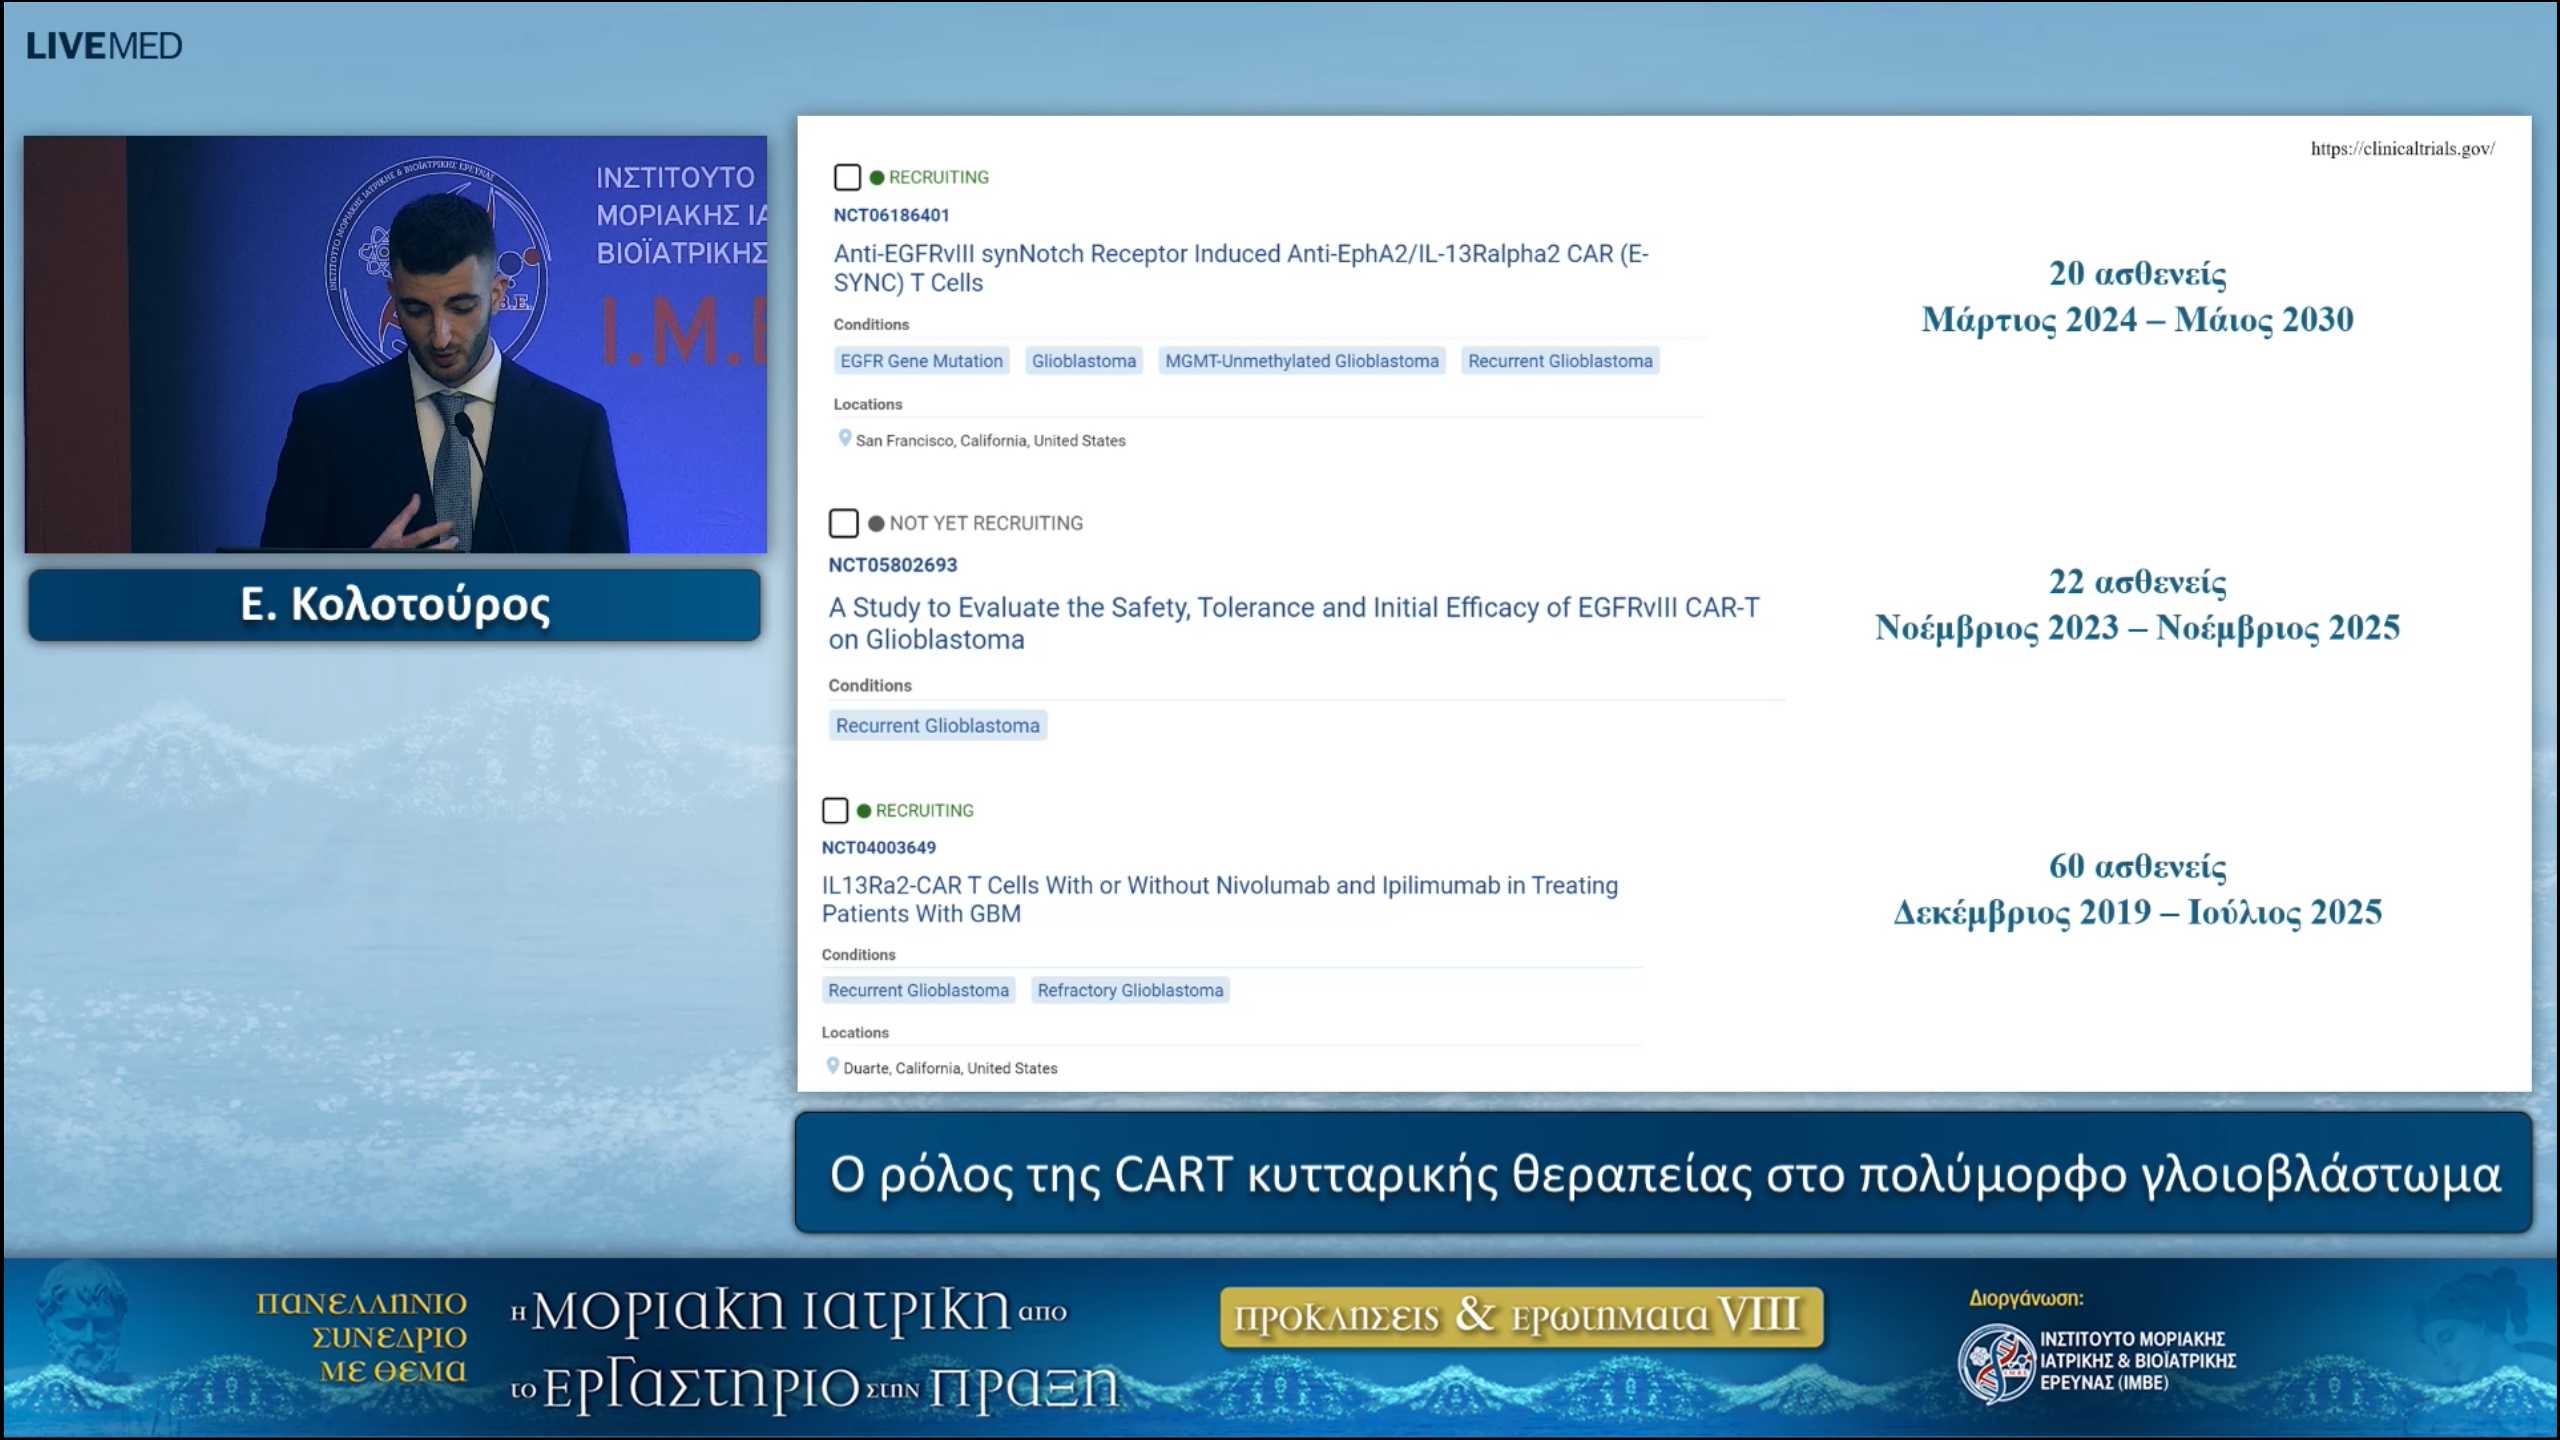This screenshot has height=1440, width=2560.
Task: Click the location pin icon for Duarte
Action: [832, 1067]
